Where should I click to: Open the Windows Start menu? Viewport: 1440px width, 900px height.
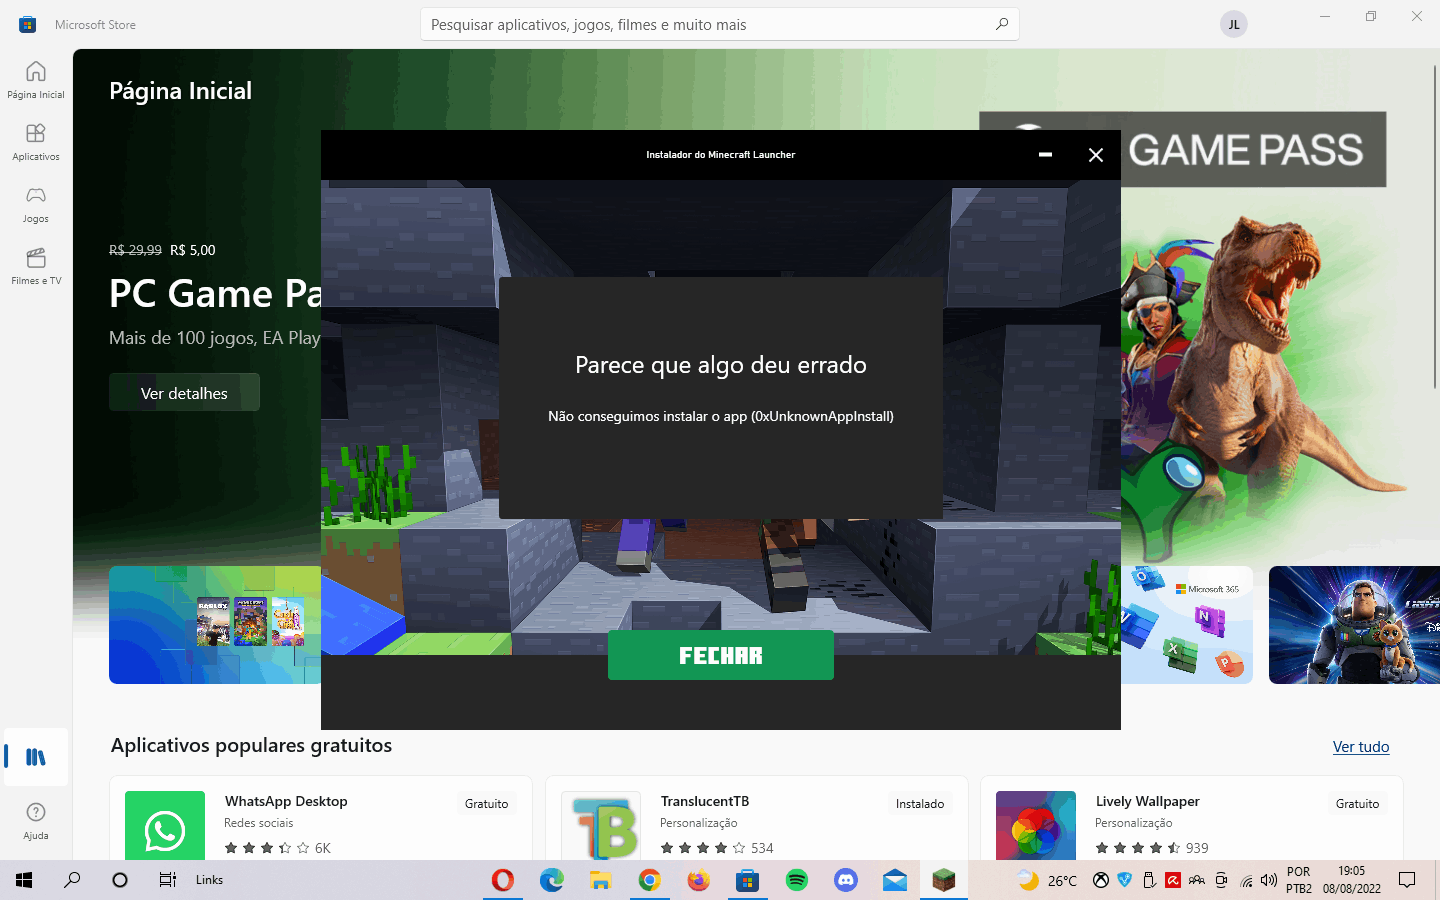tap(24, 880)
